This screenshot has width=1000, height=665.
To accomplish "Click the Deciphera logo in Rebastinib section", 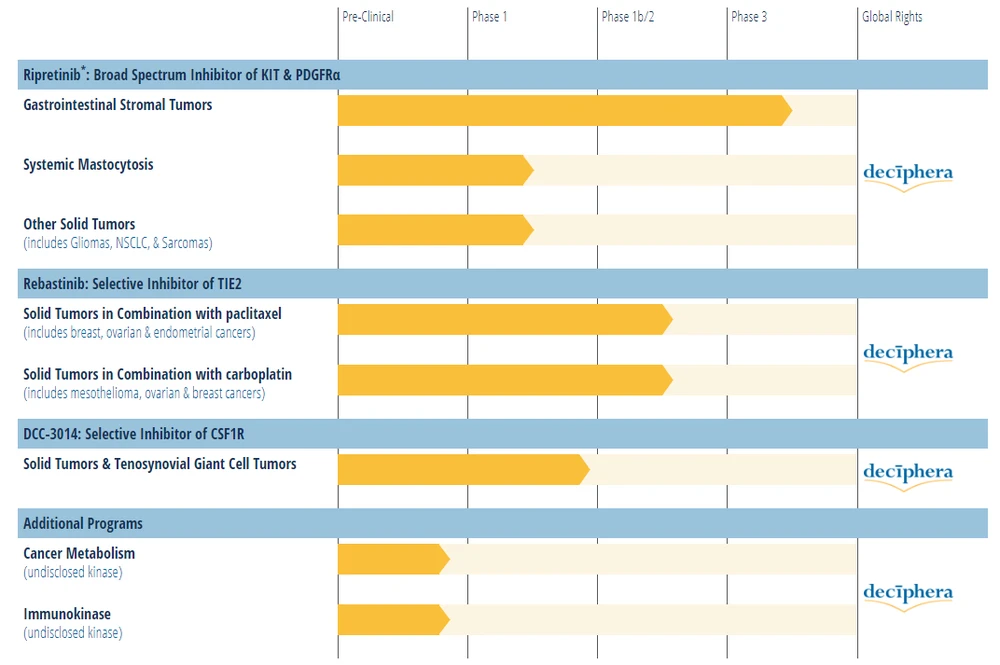I will pos(907,353).
